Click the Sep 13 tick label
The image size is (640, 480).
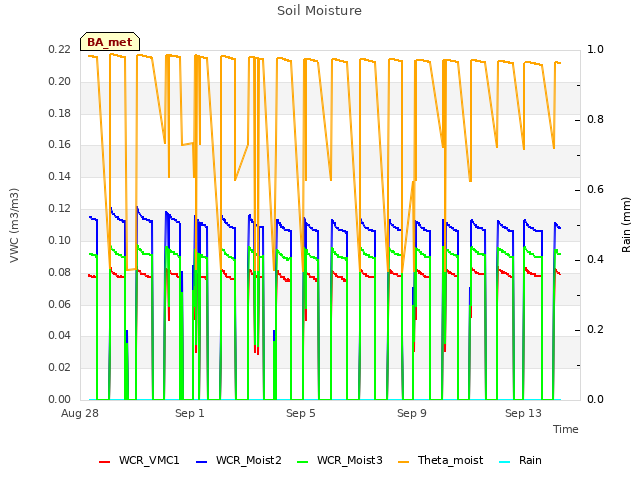pyautogui.click(x=523, y=413)
